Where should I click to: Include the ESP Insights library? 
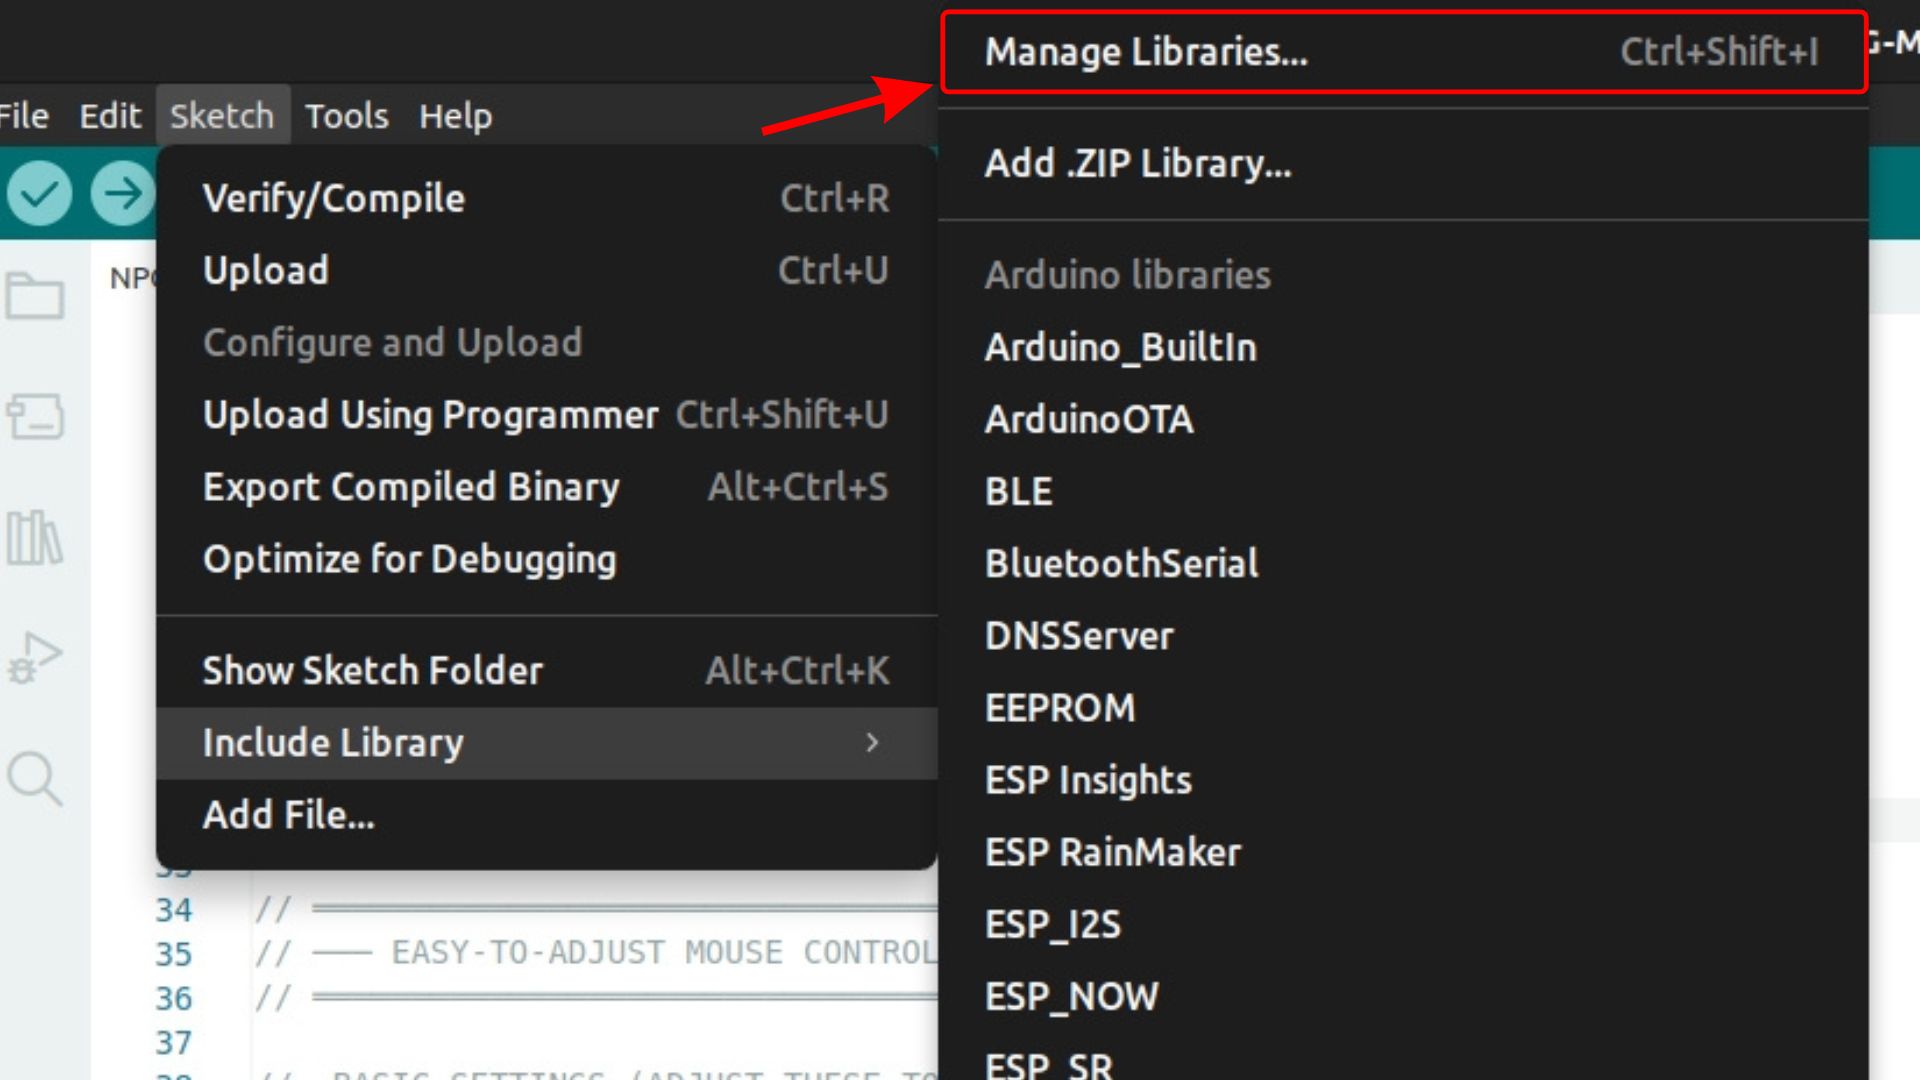[1404, 779]
